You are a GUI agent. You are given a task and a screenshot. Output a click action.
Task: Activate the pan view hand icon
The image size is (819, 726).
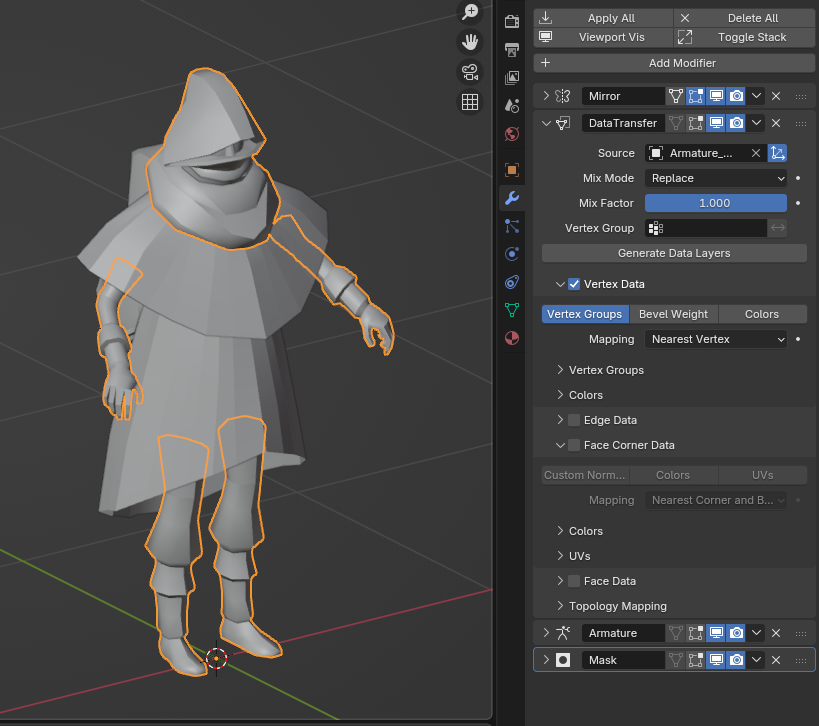pos(470,42)
